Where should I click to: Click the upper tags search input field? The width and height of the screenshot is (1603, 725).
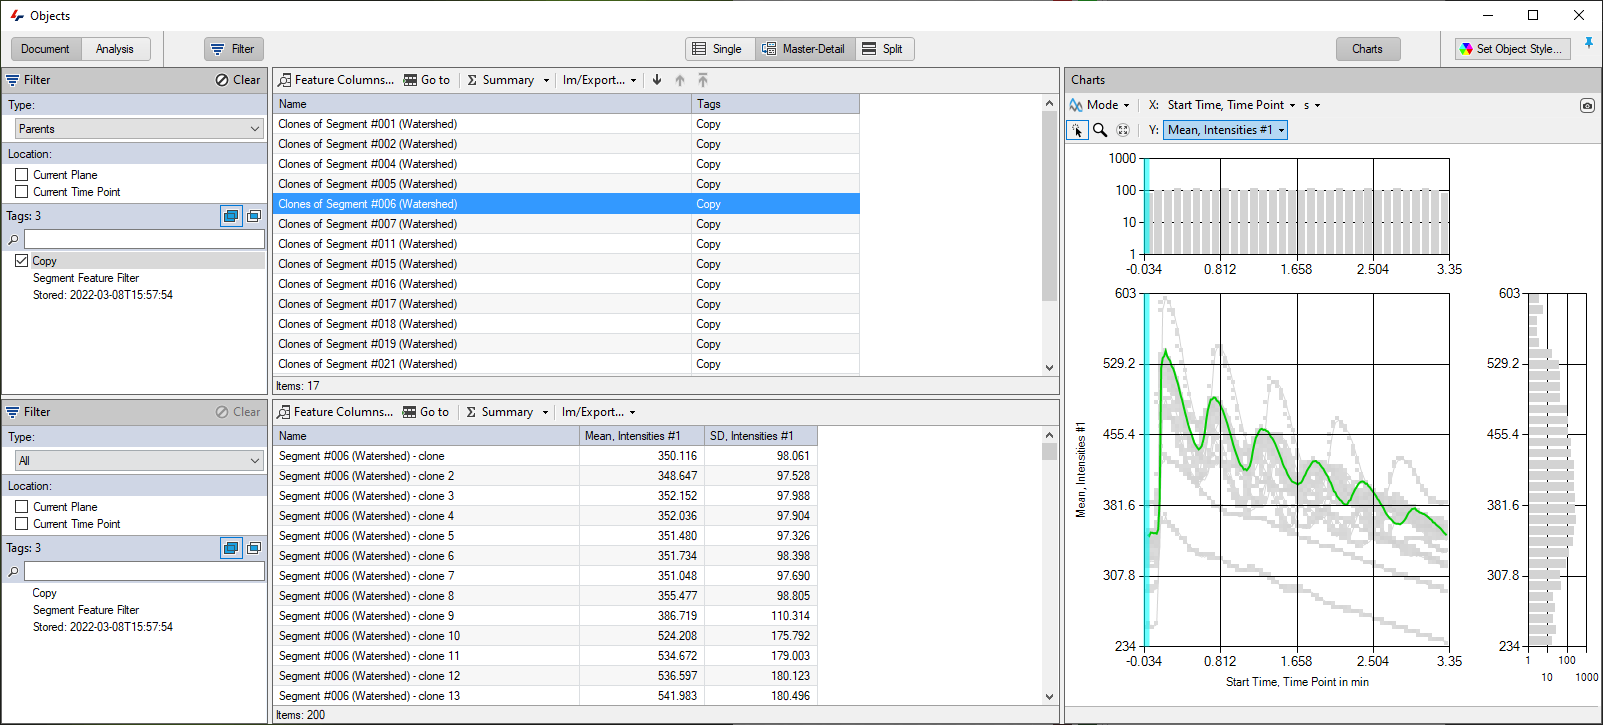tap(144, 240)
